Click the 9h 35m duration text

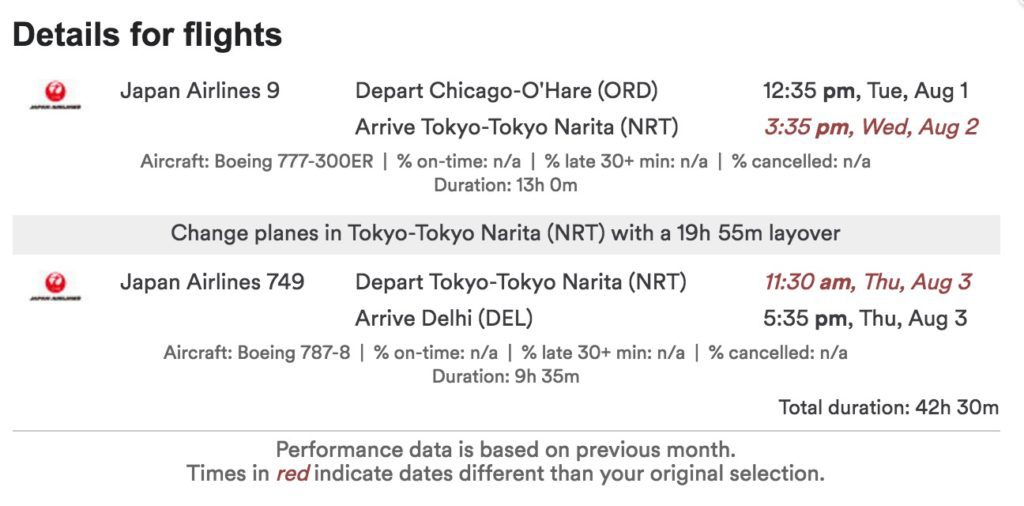point(505,376)
